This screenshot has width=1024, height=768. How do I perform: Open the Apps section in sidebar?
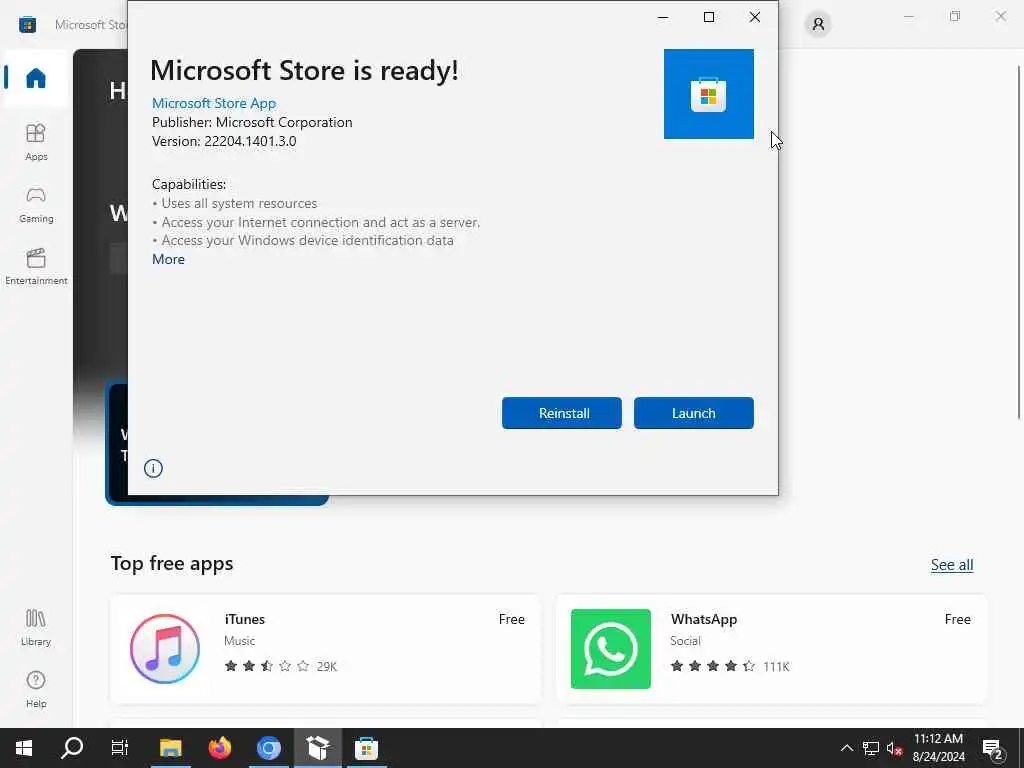(36, 142)
